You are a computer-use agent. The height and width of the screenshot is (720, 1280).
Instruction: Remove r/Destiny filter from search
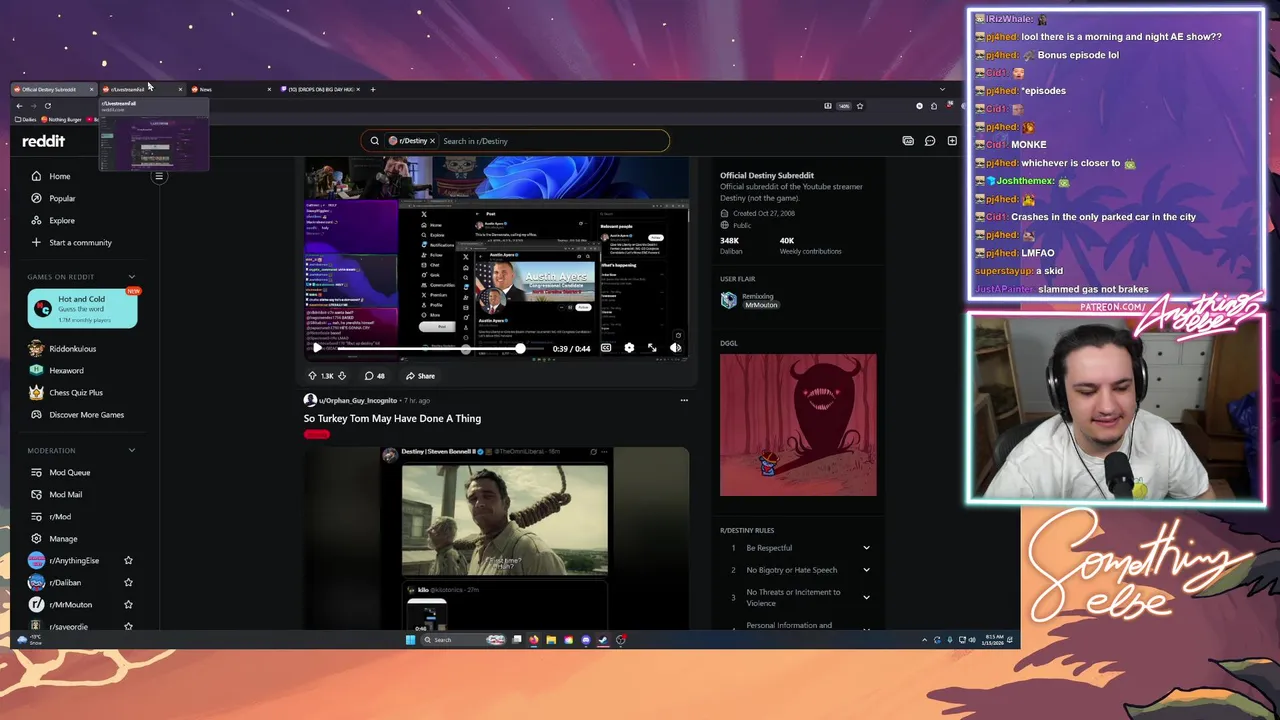[432, 141]
